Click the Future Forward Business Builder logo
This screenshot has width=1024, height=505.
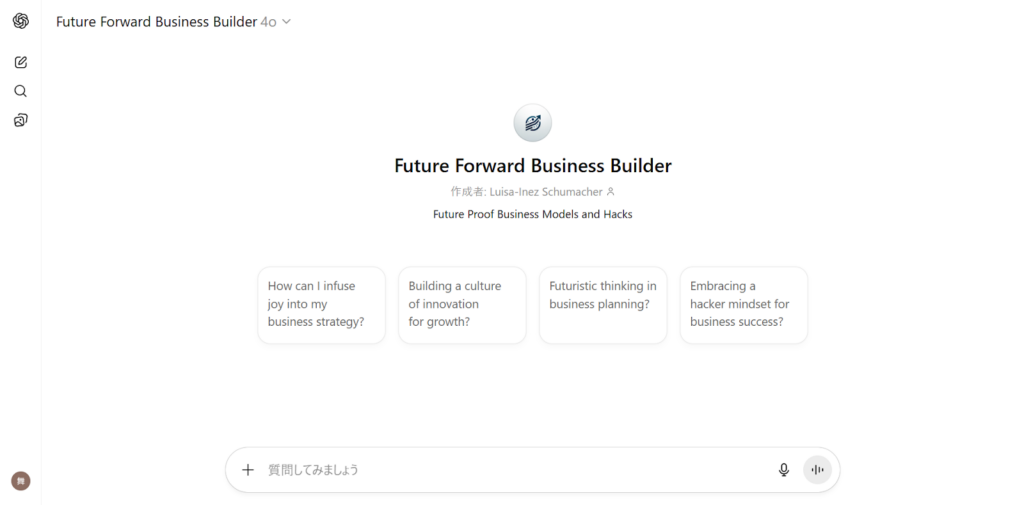pyautogui.click(x=533, y=123)
